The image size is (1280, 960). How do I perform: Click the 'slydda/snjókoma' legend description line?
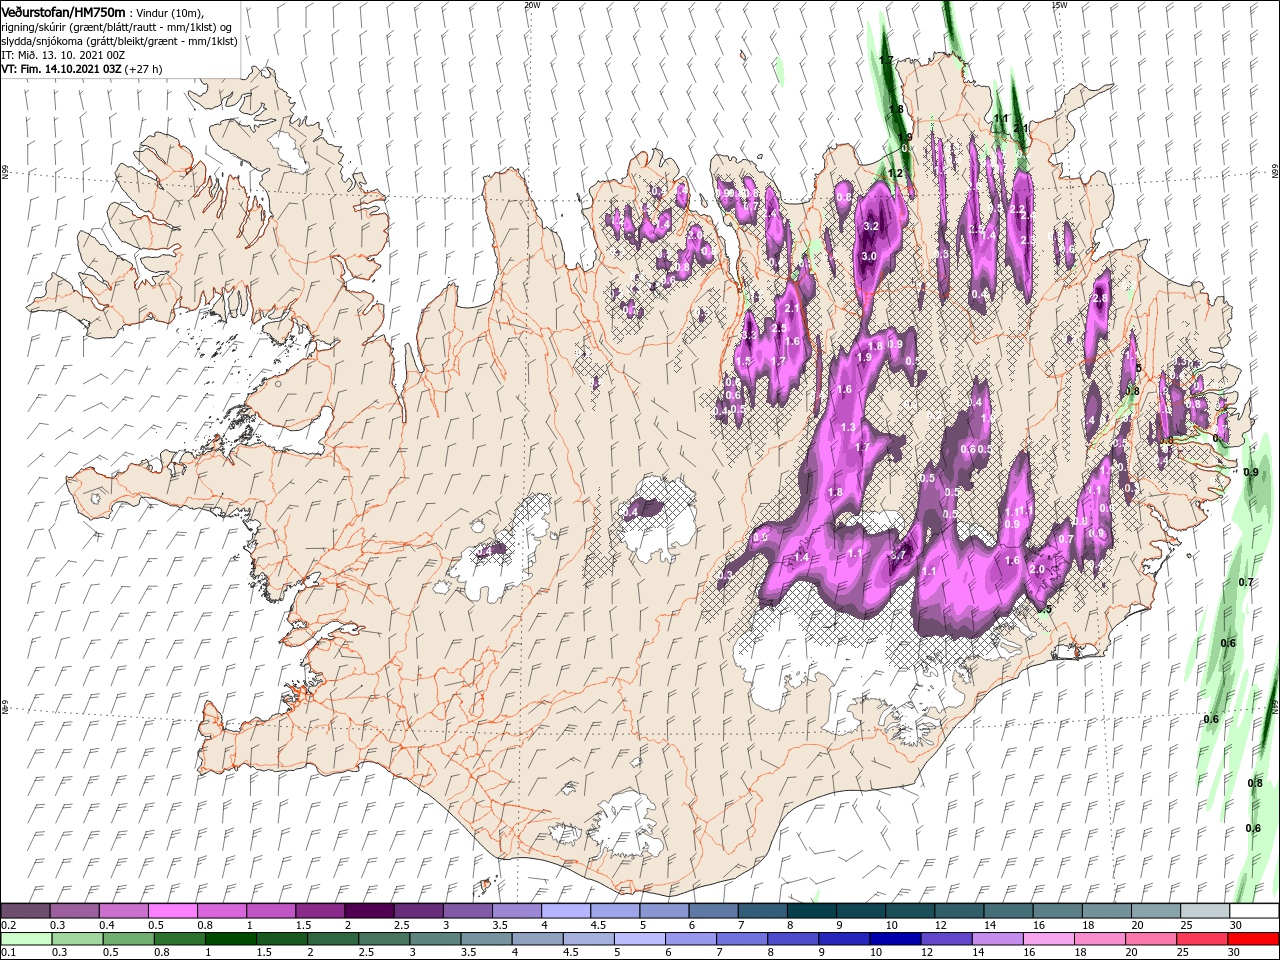(117, 41)
